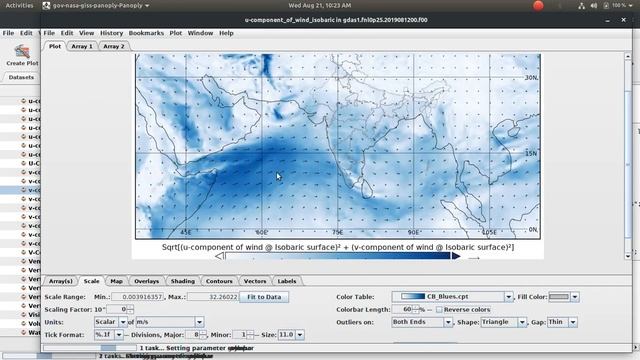Click the Panoply app icon in top bar
The width and height of the screenshot is (640, 360).
click(x=47, y=6)
